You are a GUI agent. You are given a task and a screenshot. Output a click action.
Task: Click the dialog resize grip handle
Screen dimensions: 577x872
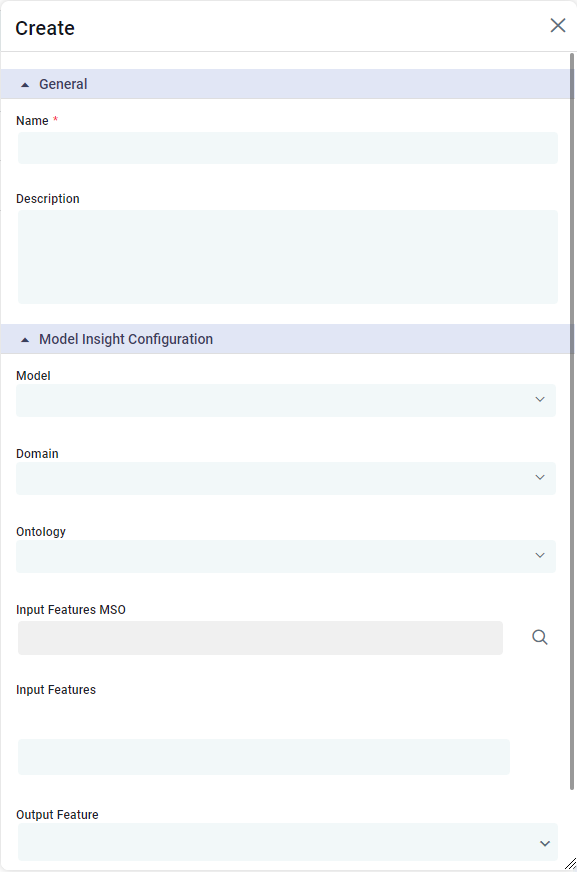point(570,864)
